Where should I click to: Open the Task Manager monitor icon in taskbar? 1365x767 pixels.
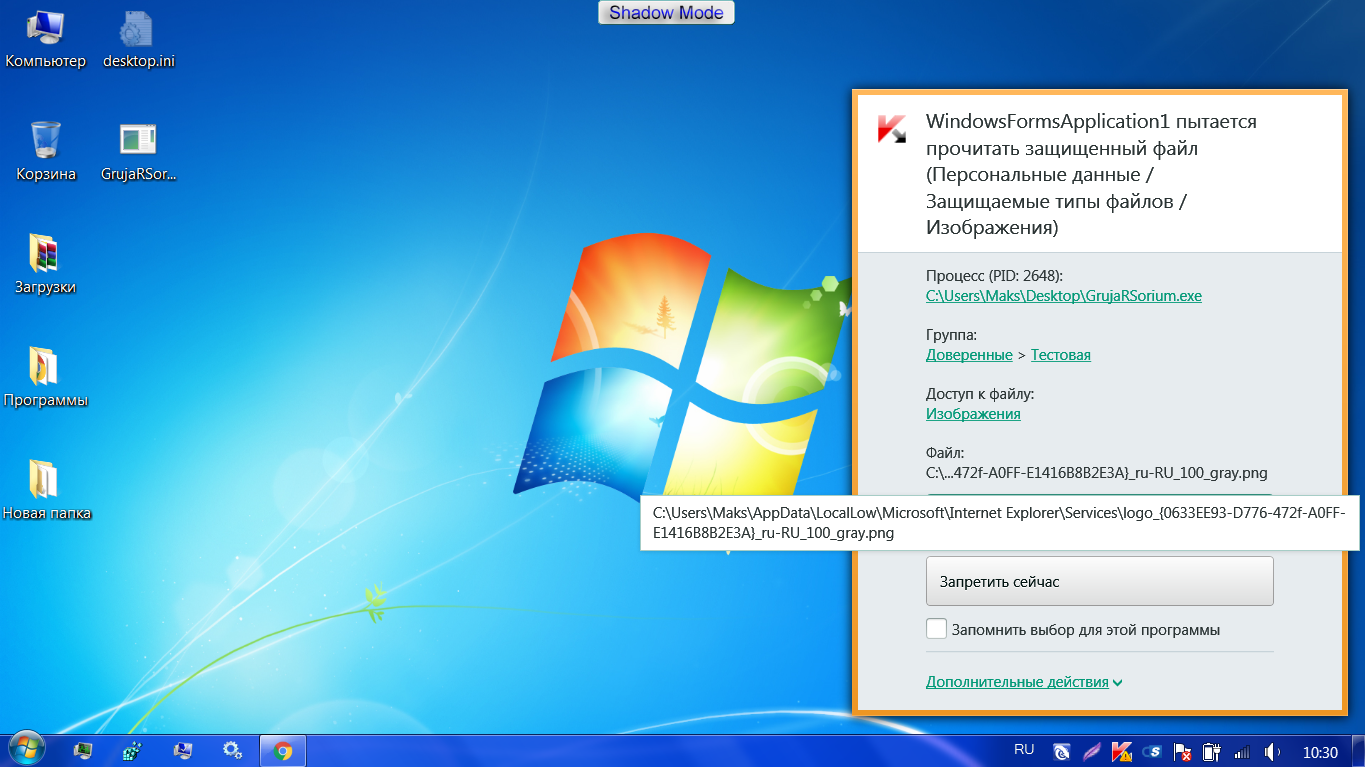[83, 750]
